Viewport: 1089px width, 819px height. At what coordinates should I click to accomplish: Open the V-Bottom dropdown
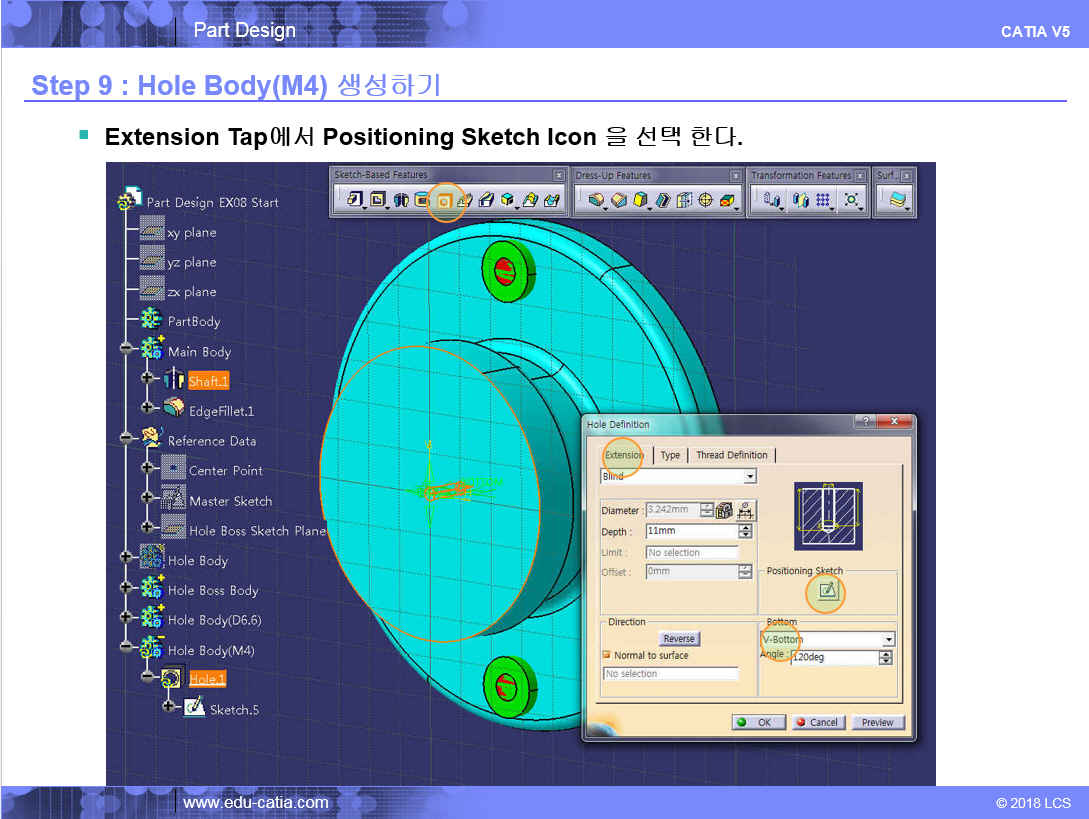point(887,640)
